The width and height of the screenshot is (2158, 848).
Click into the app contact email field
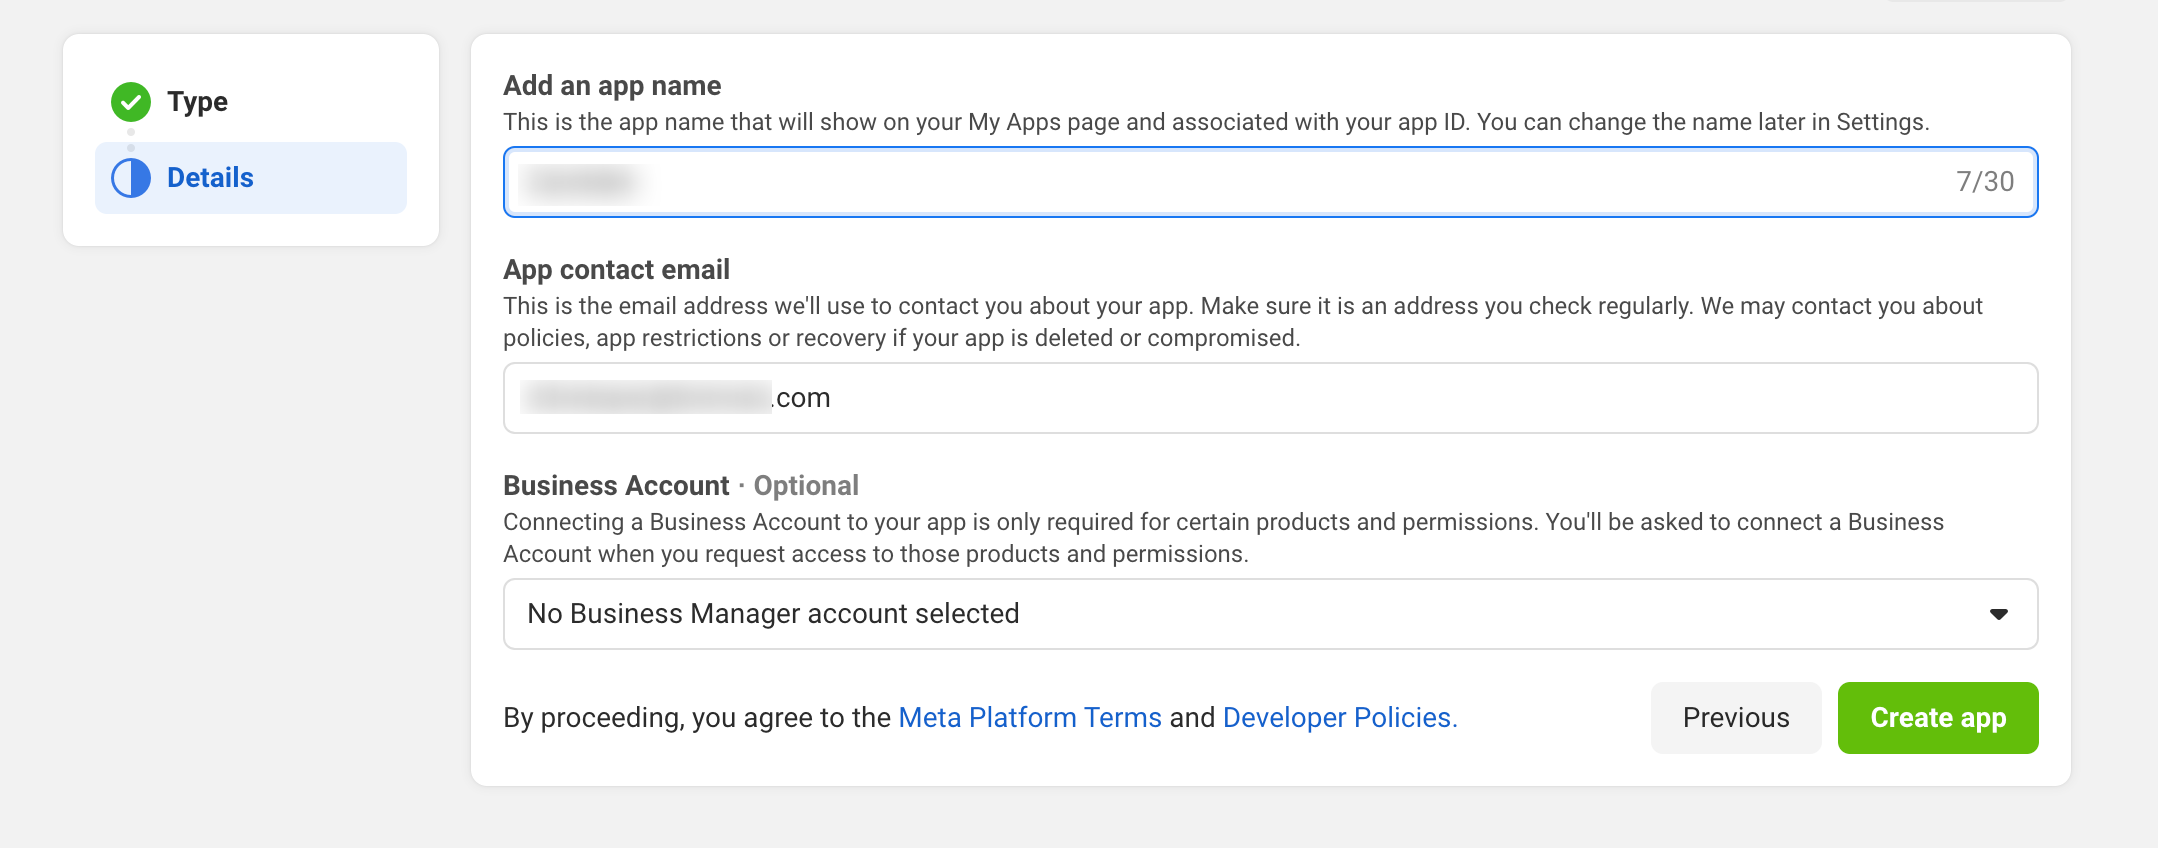click(x=1270, y=398)
